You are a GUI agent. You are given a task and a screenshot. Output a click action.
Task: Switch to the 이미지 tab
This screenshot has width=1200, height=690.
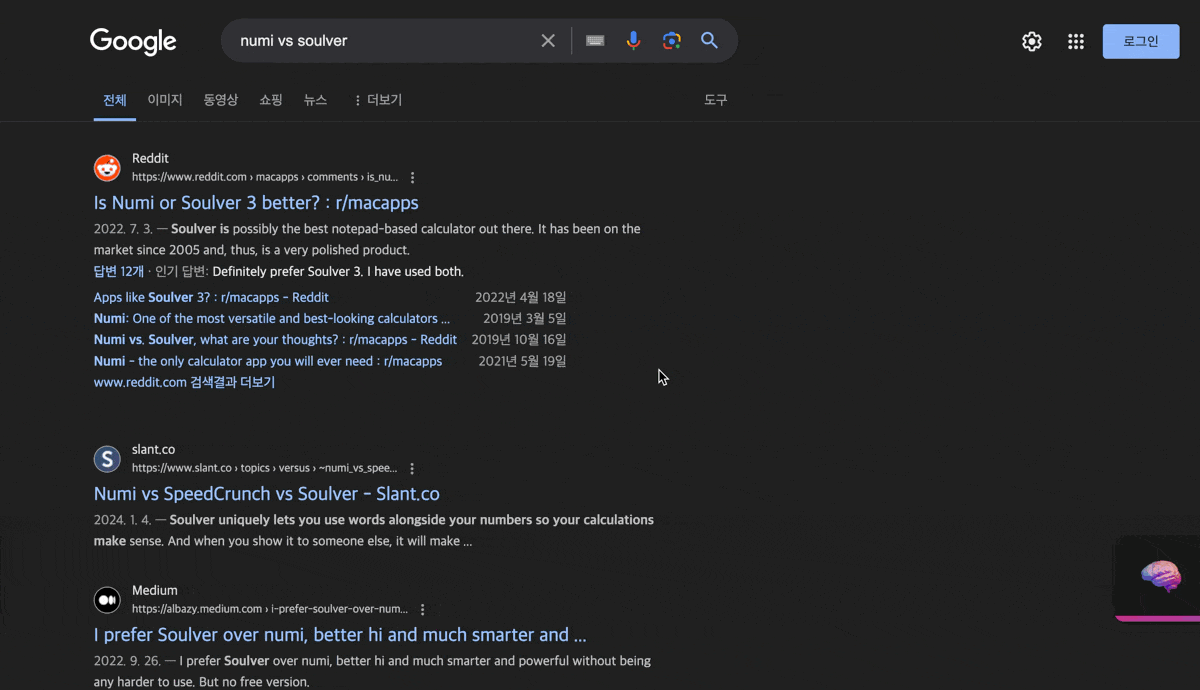click(x=165, y=100)
